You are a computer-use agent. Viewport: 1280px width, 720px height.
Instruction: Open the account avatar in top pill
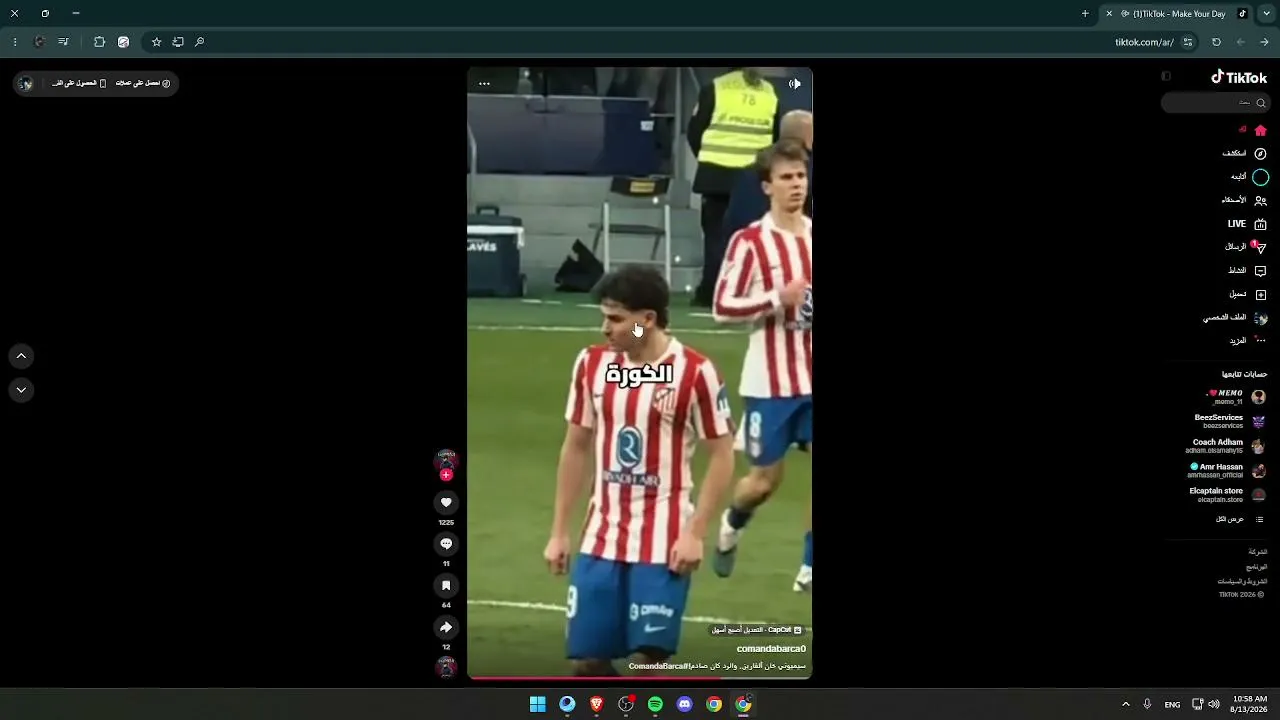click(26, 83)
